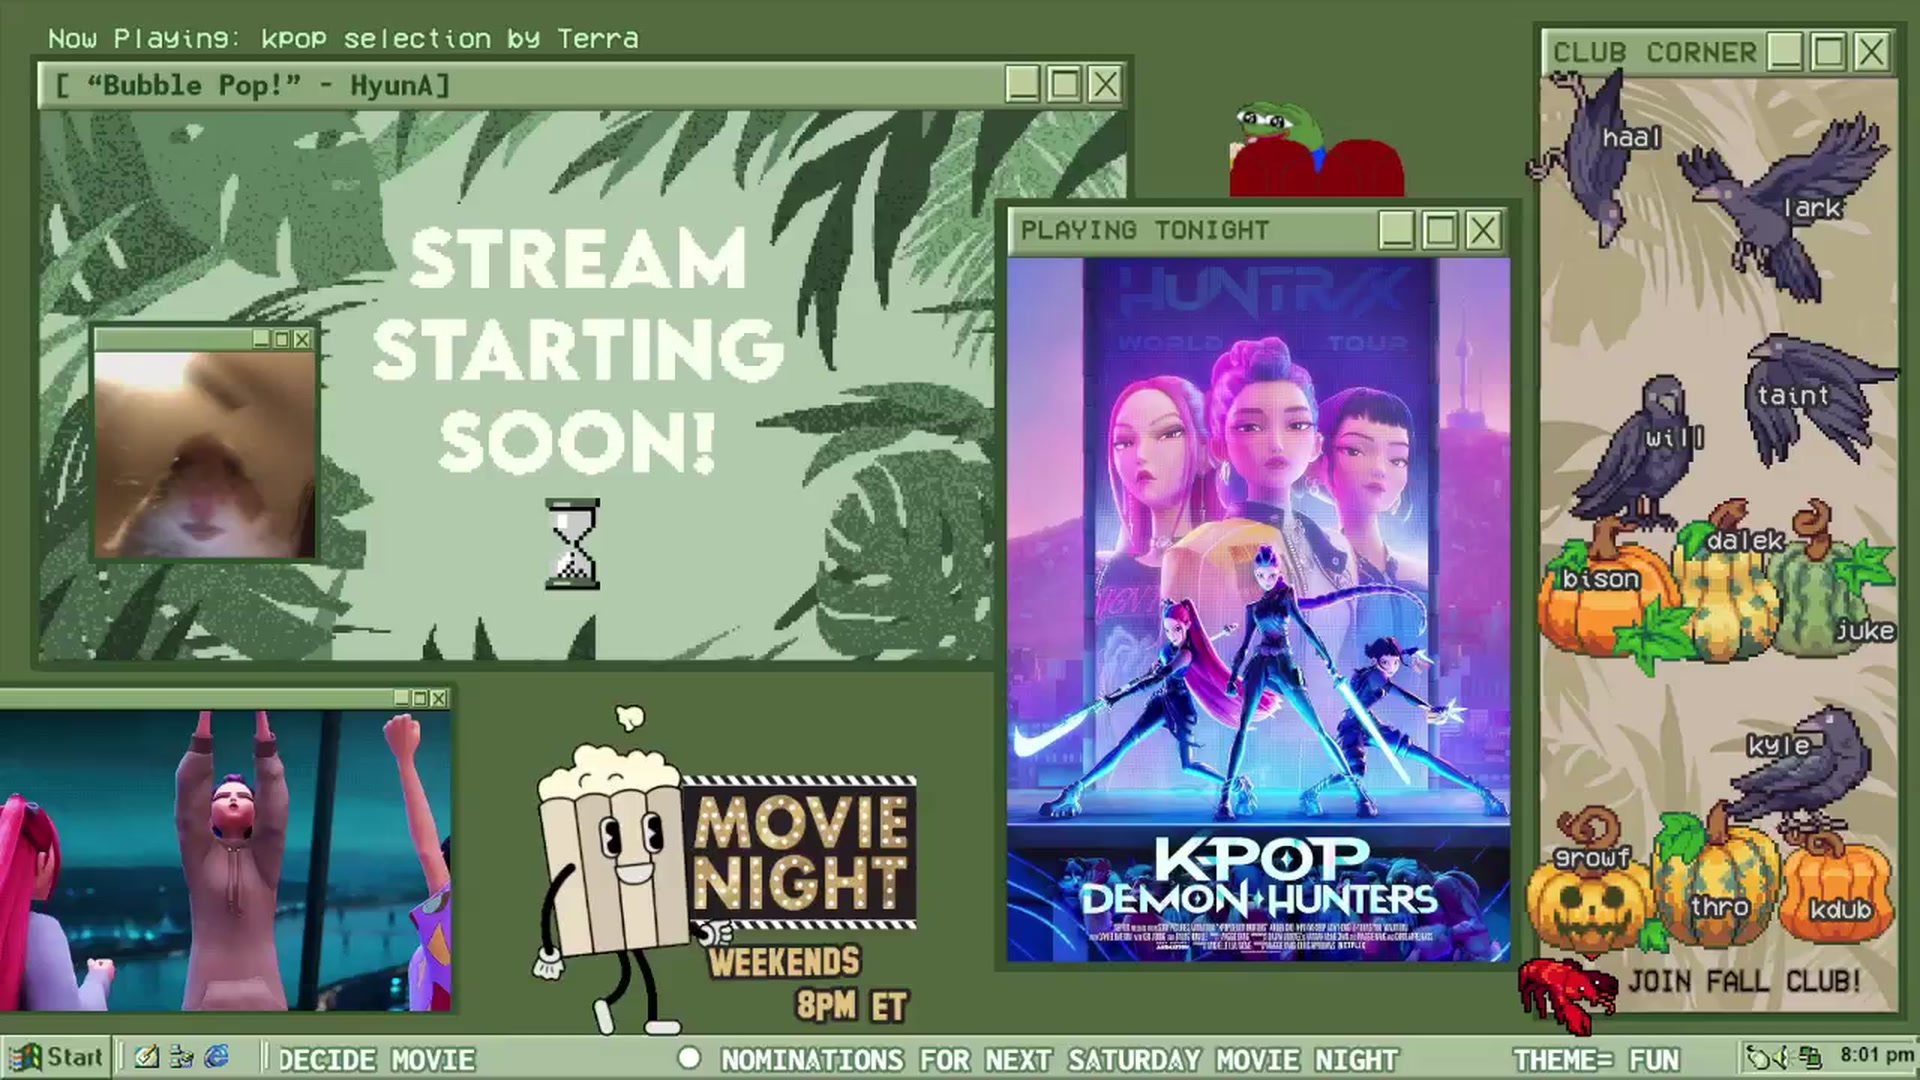This screenshot has height=1080, width=1920.
Task: Minimize the Bubble Pop! HyunA window
Action: 1023,84
